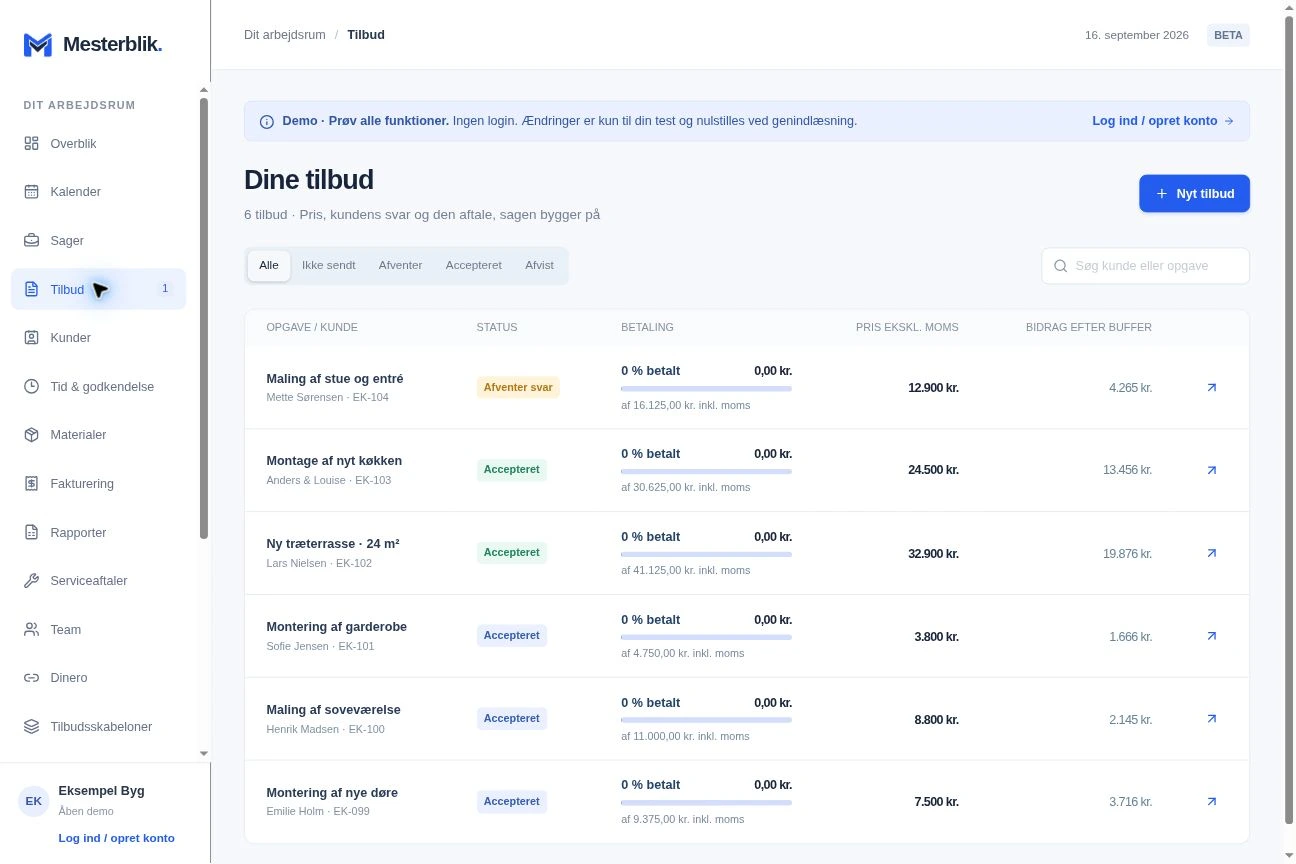Create a new offer with Nyt tilbud
Viewport: 1296px width, 864px height.
(x=1194, y=194)
